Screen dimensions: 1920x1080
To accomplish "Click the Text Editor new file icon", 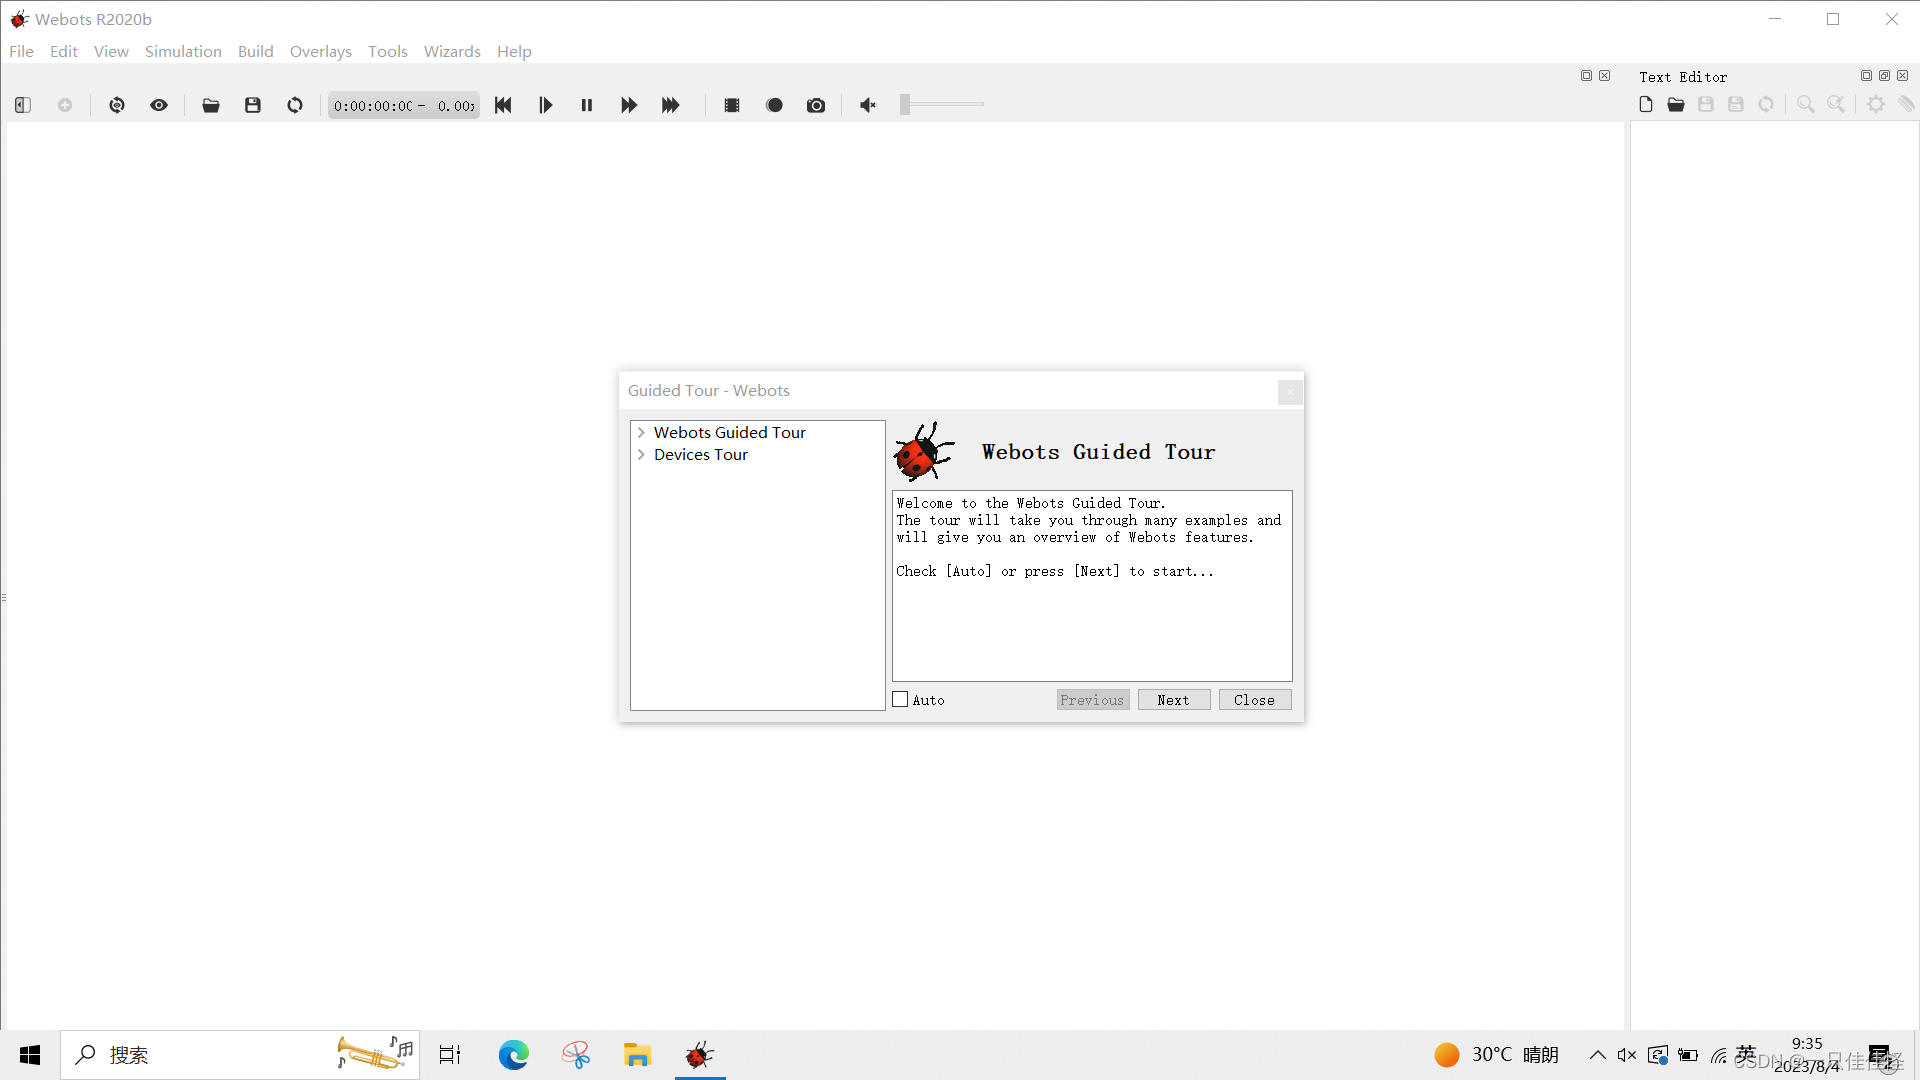I will click(x=1646, y=104).
